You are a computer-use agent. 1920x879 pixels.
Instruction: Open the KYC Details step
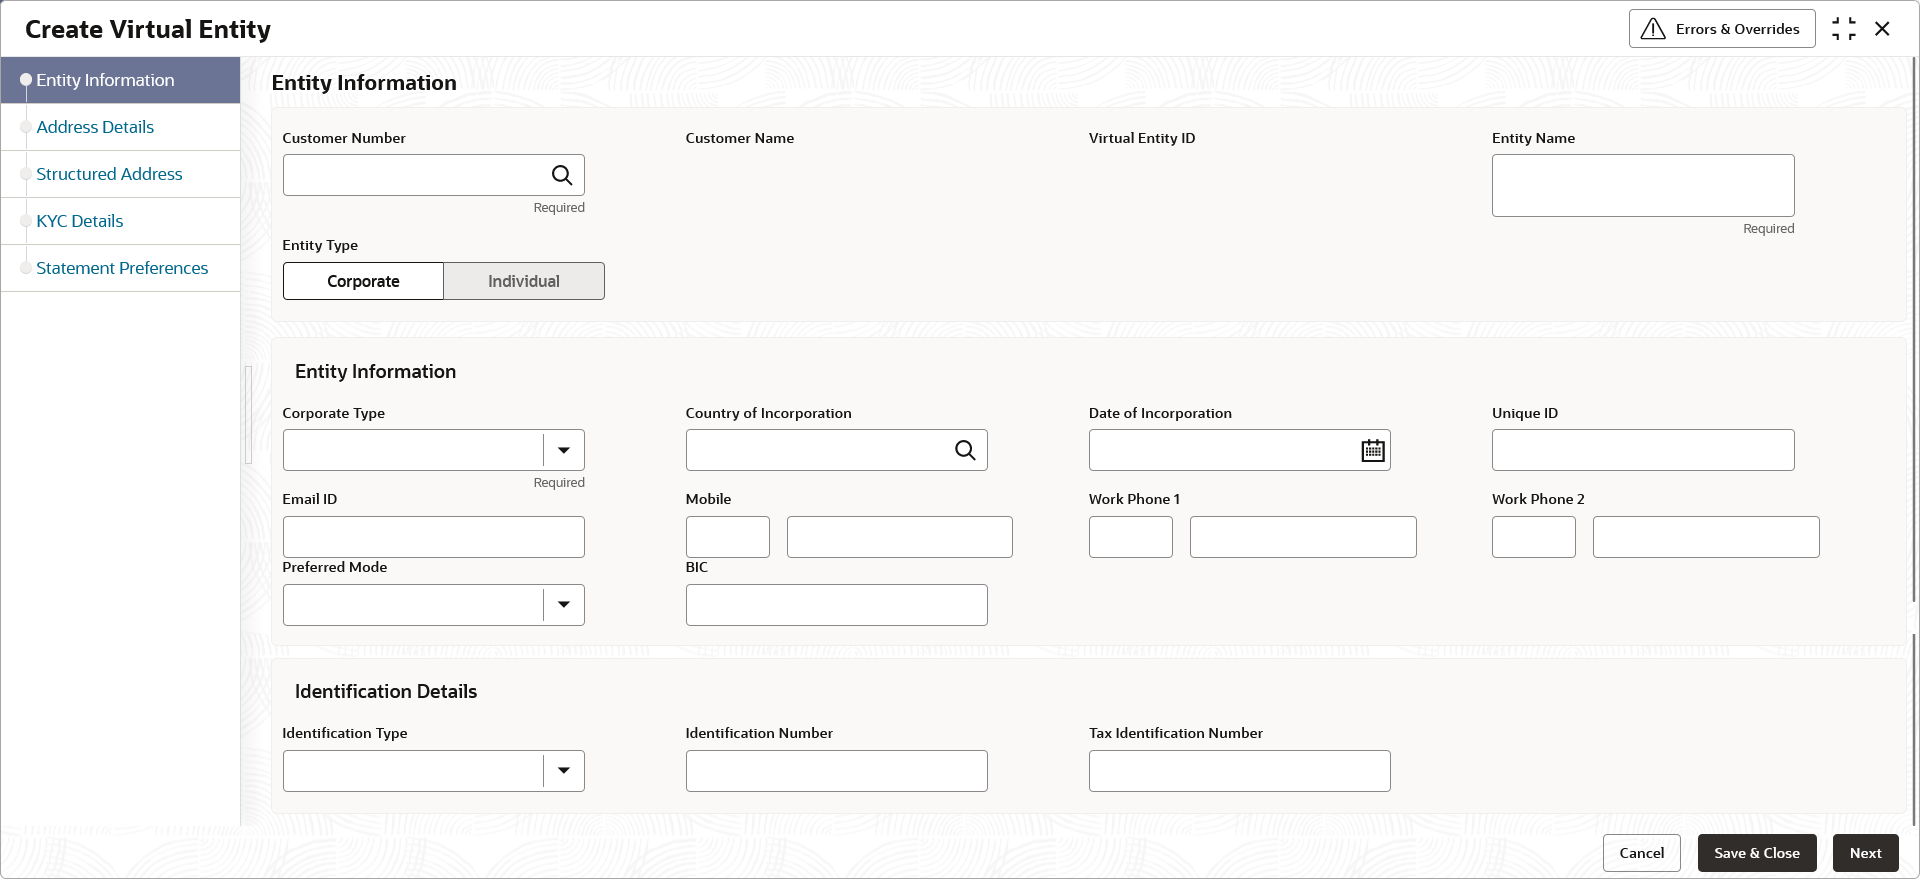80,221
